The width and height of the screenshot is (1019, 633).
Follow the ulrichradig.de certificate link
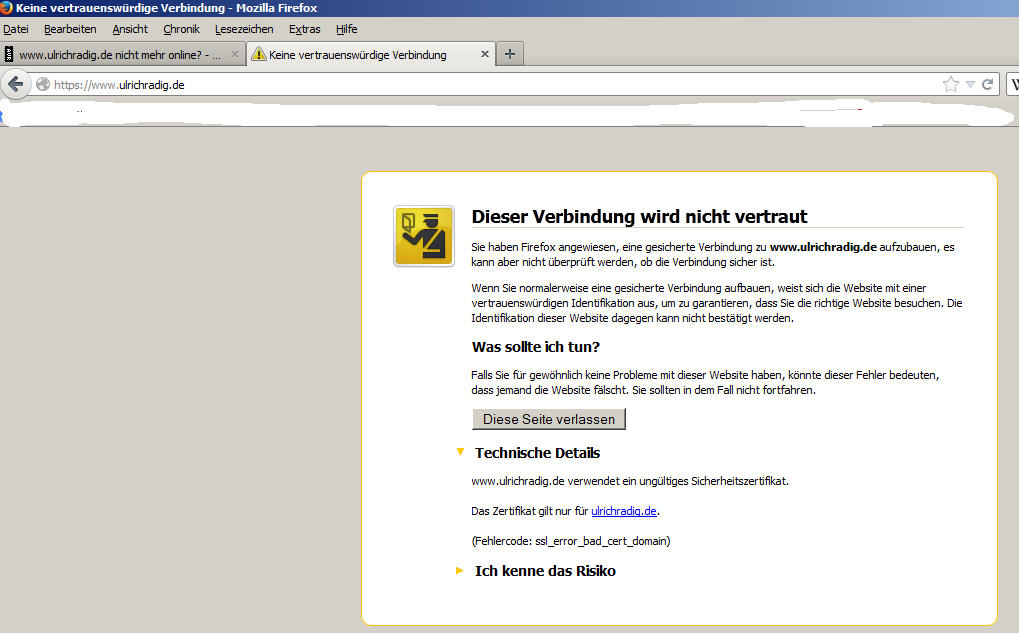(624, 511)
